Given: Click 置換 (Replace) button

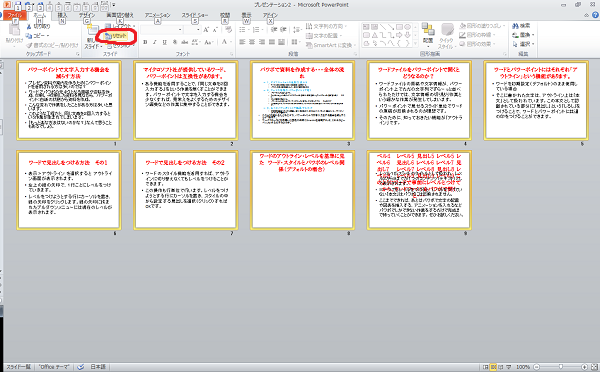Looking at the screenshot, I should click(x=523, y=35).
